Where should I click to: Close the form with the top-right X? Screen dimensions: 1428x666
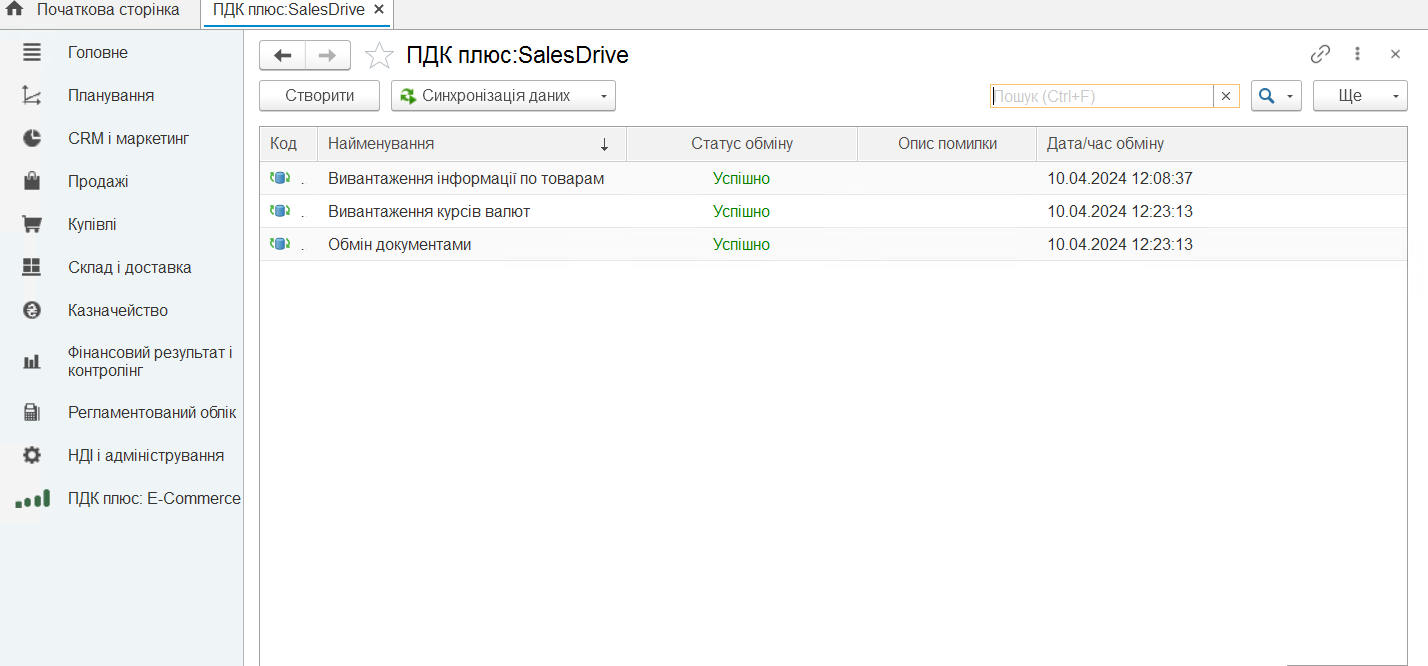pyautogui.click(x=1395, y=54)
